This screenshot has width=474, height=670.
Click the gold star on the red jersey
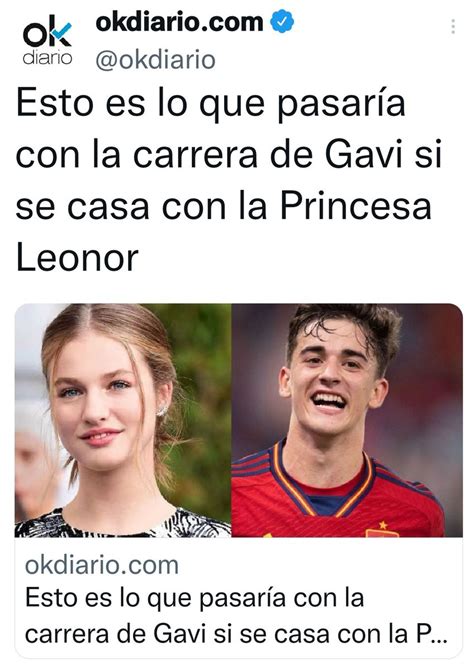pos(383,524)
